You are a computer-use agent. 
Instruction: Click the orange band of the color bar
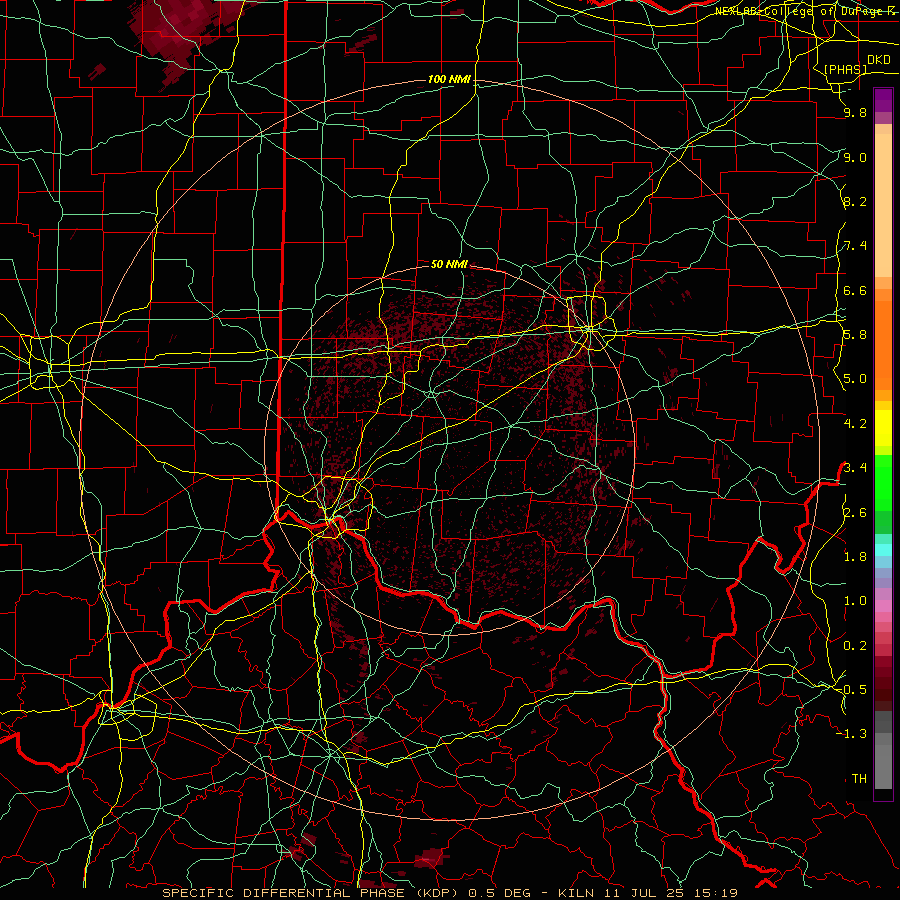(883, 346)
